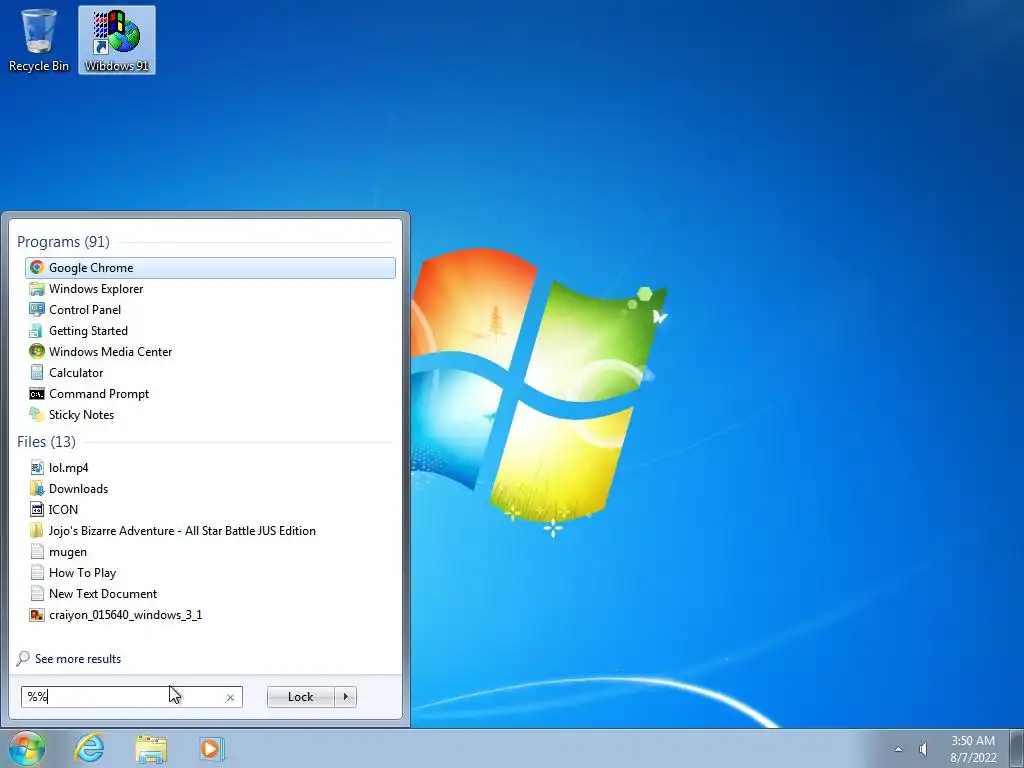Image resolution: width=1024 pixels, height=768 pixels.
Task: Open the lol.mp4 file result
Action: [x=210, y=468]
